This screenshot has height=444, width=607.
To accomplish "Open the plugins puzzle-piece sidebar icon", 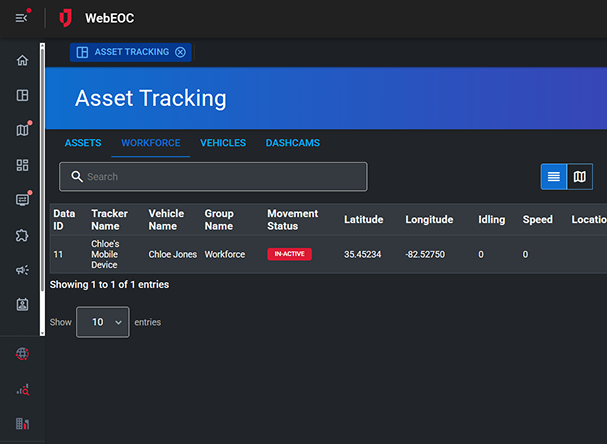I will (22, 235).
